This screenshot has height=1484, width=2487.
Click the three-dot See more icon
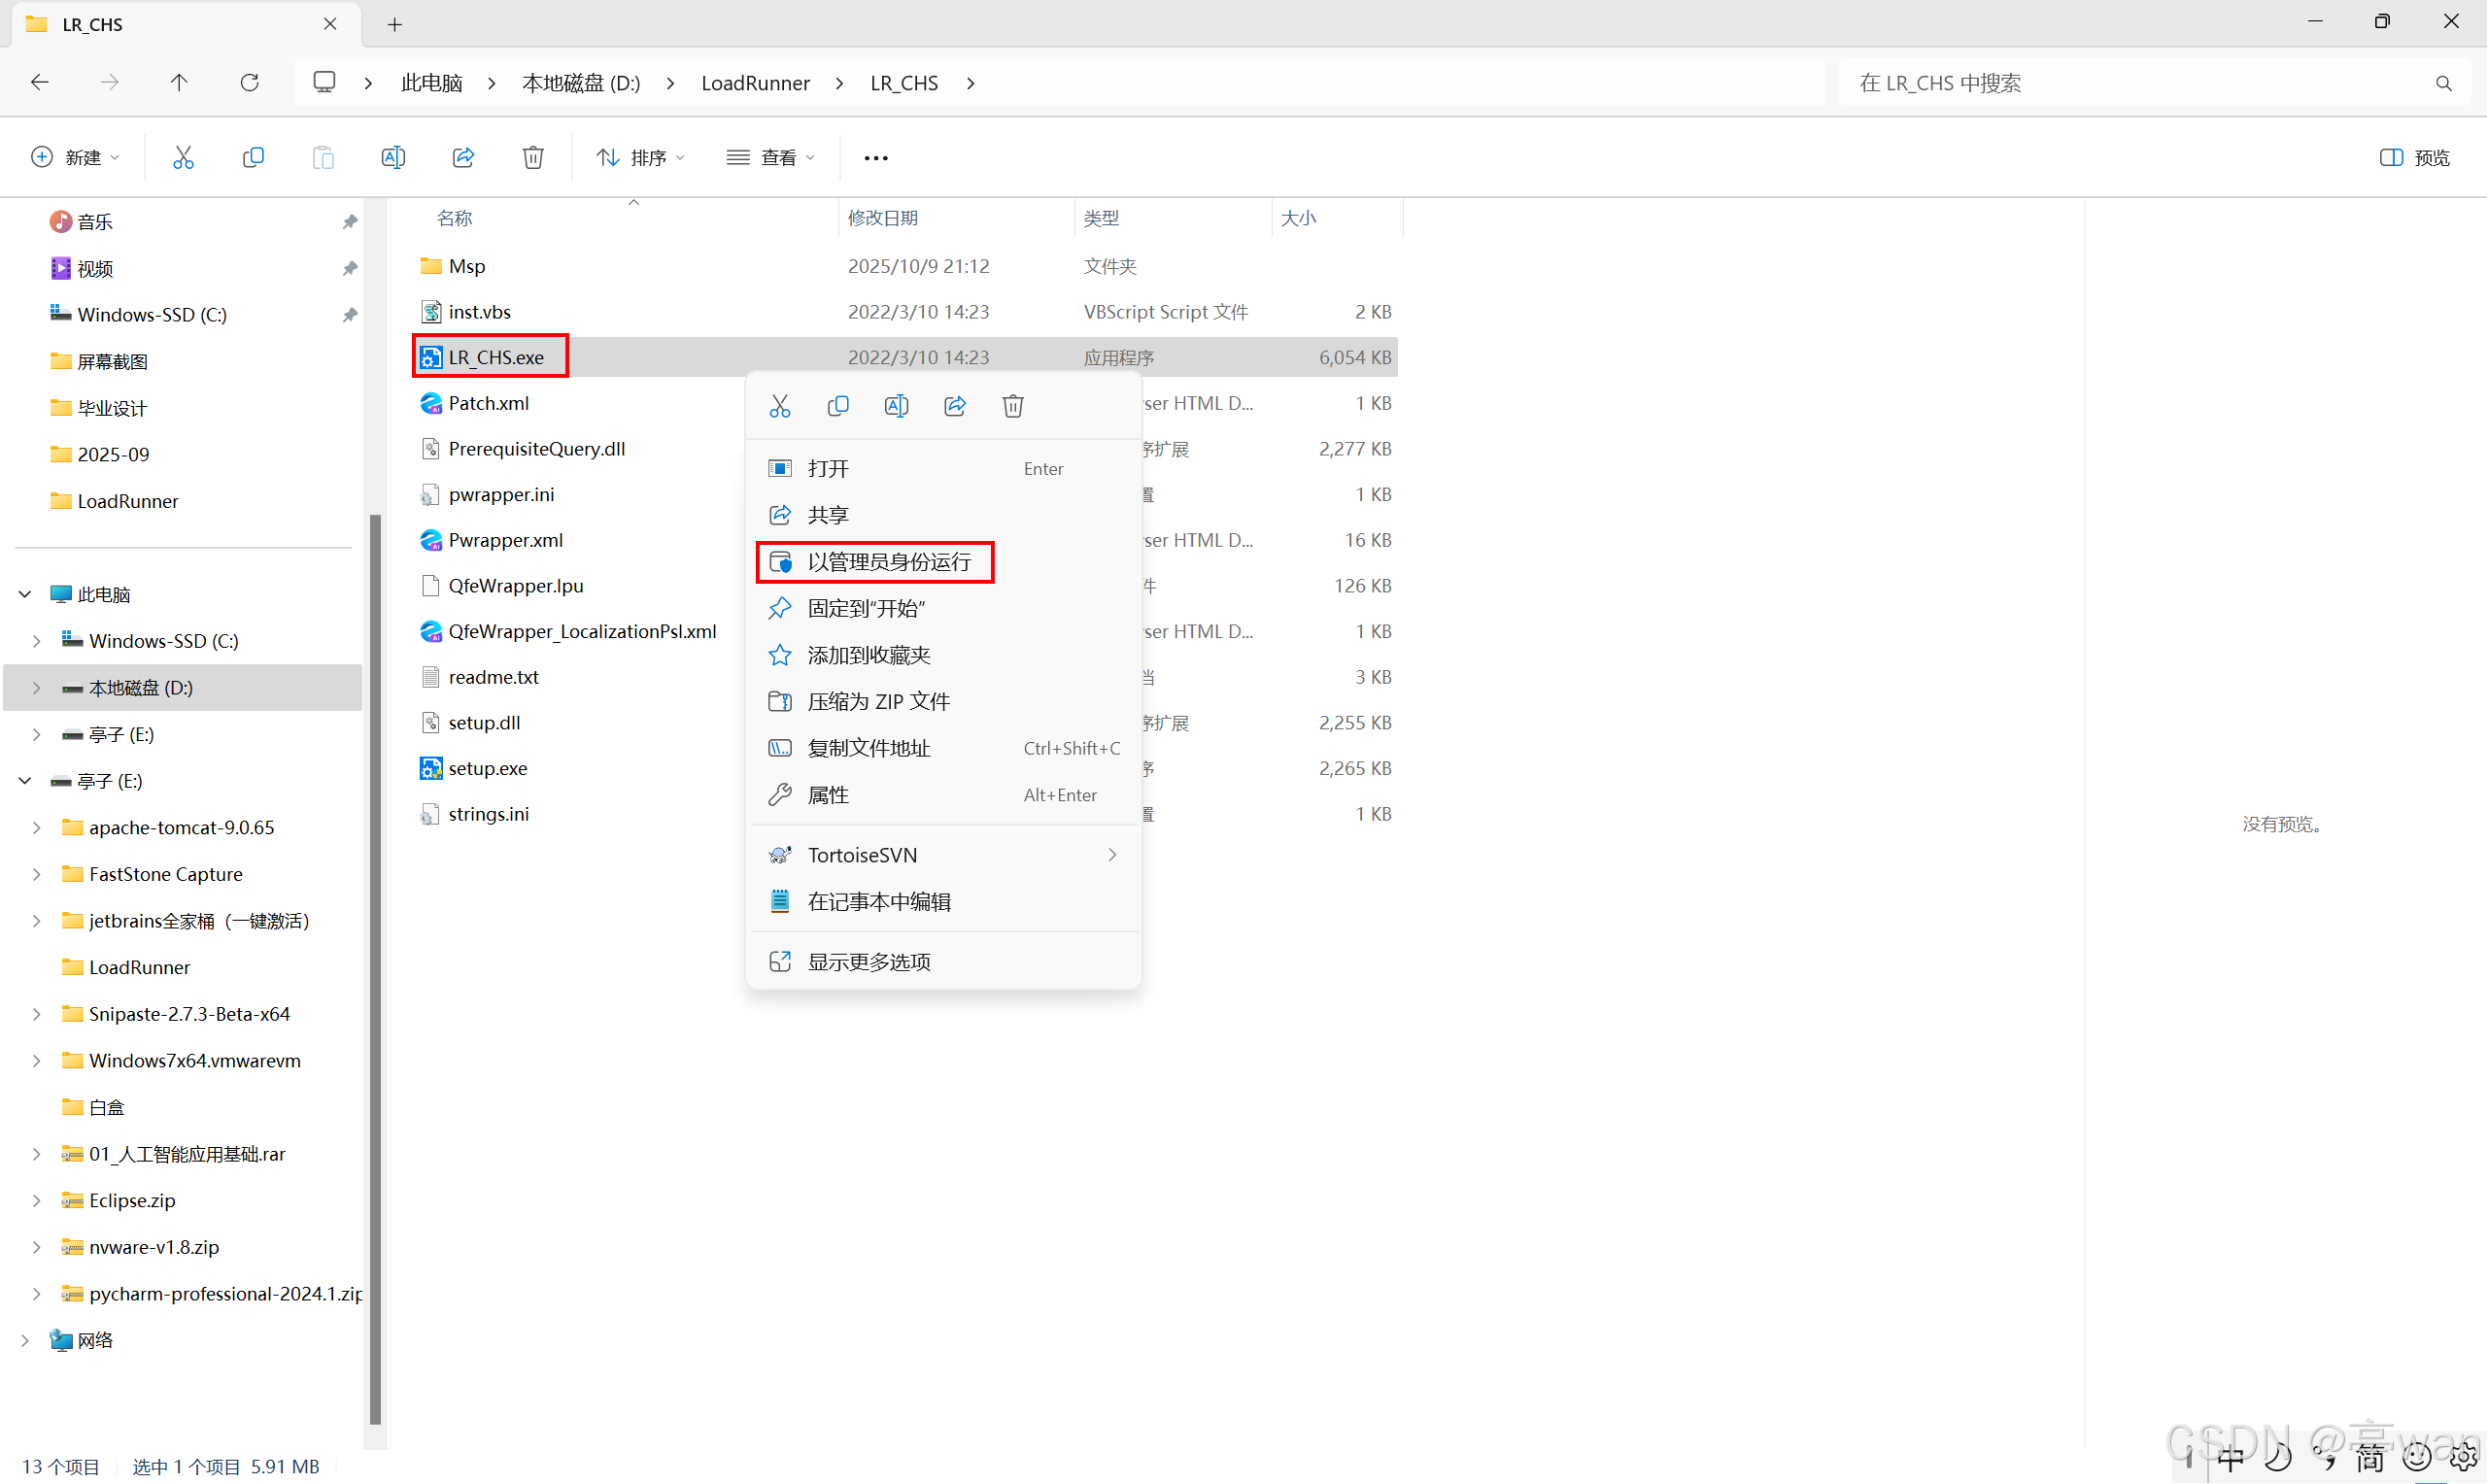(875, 158)
